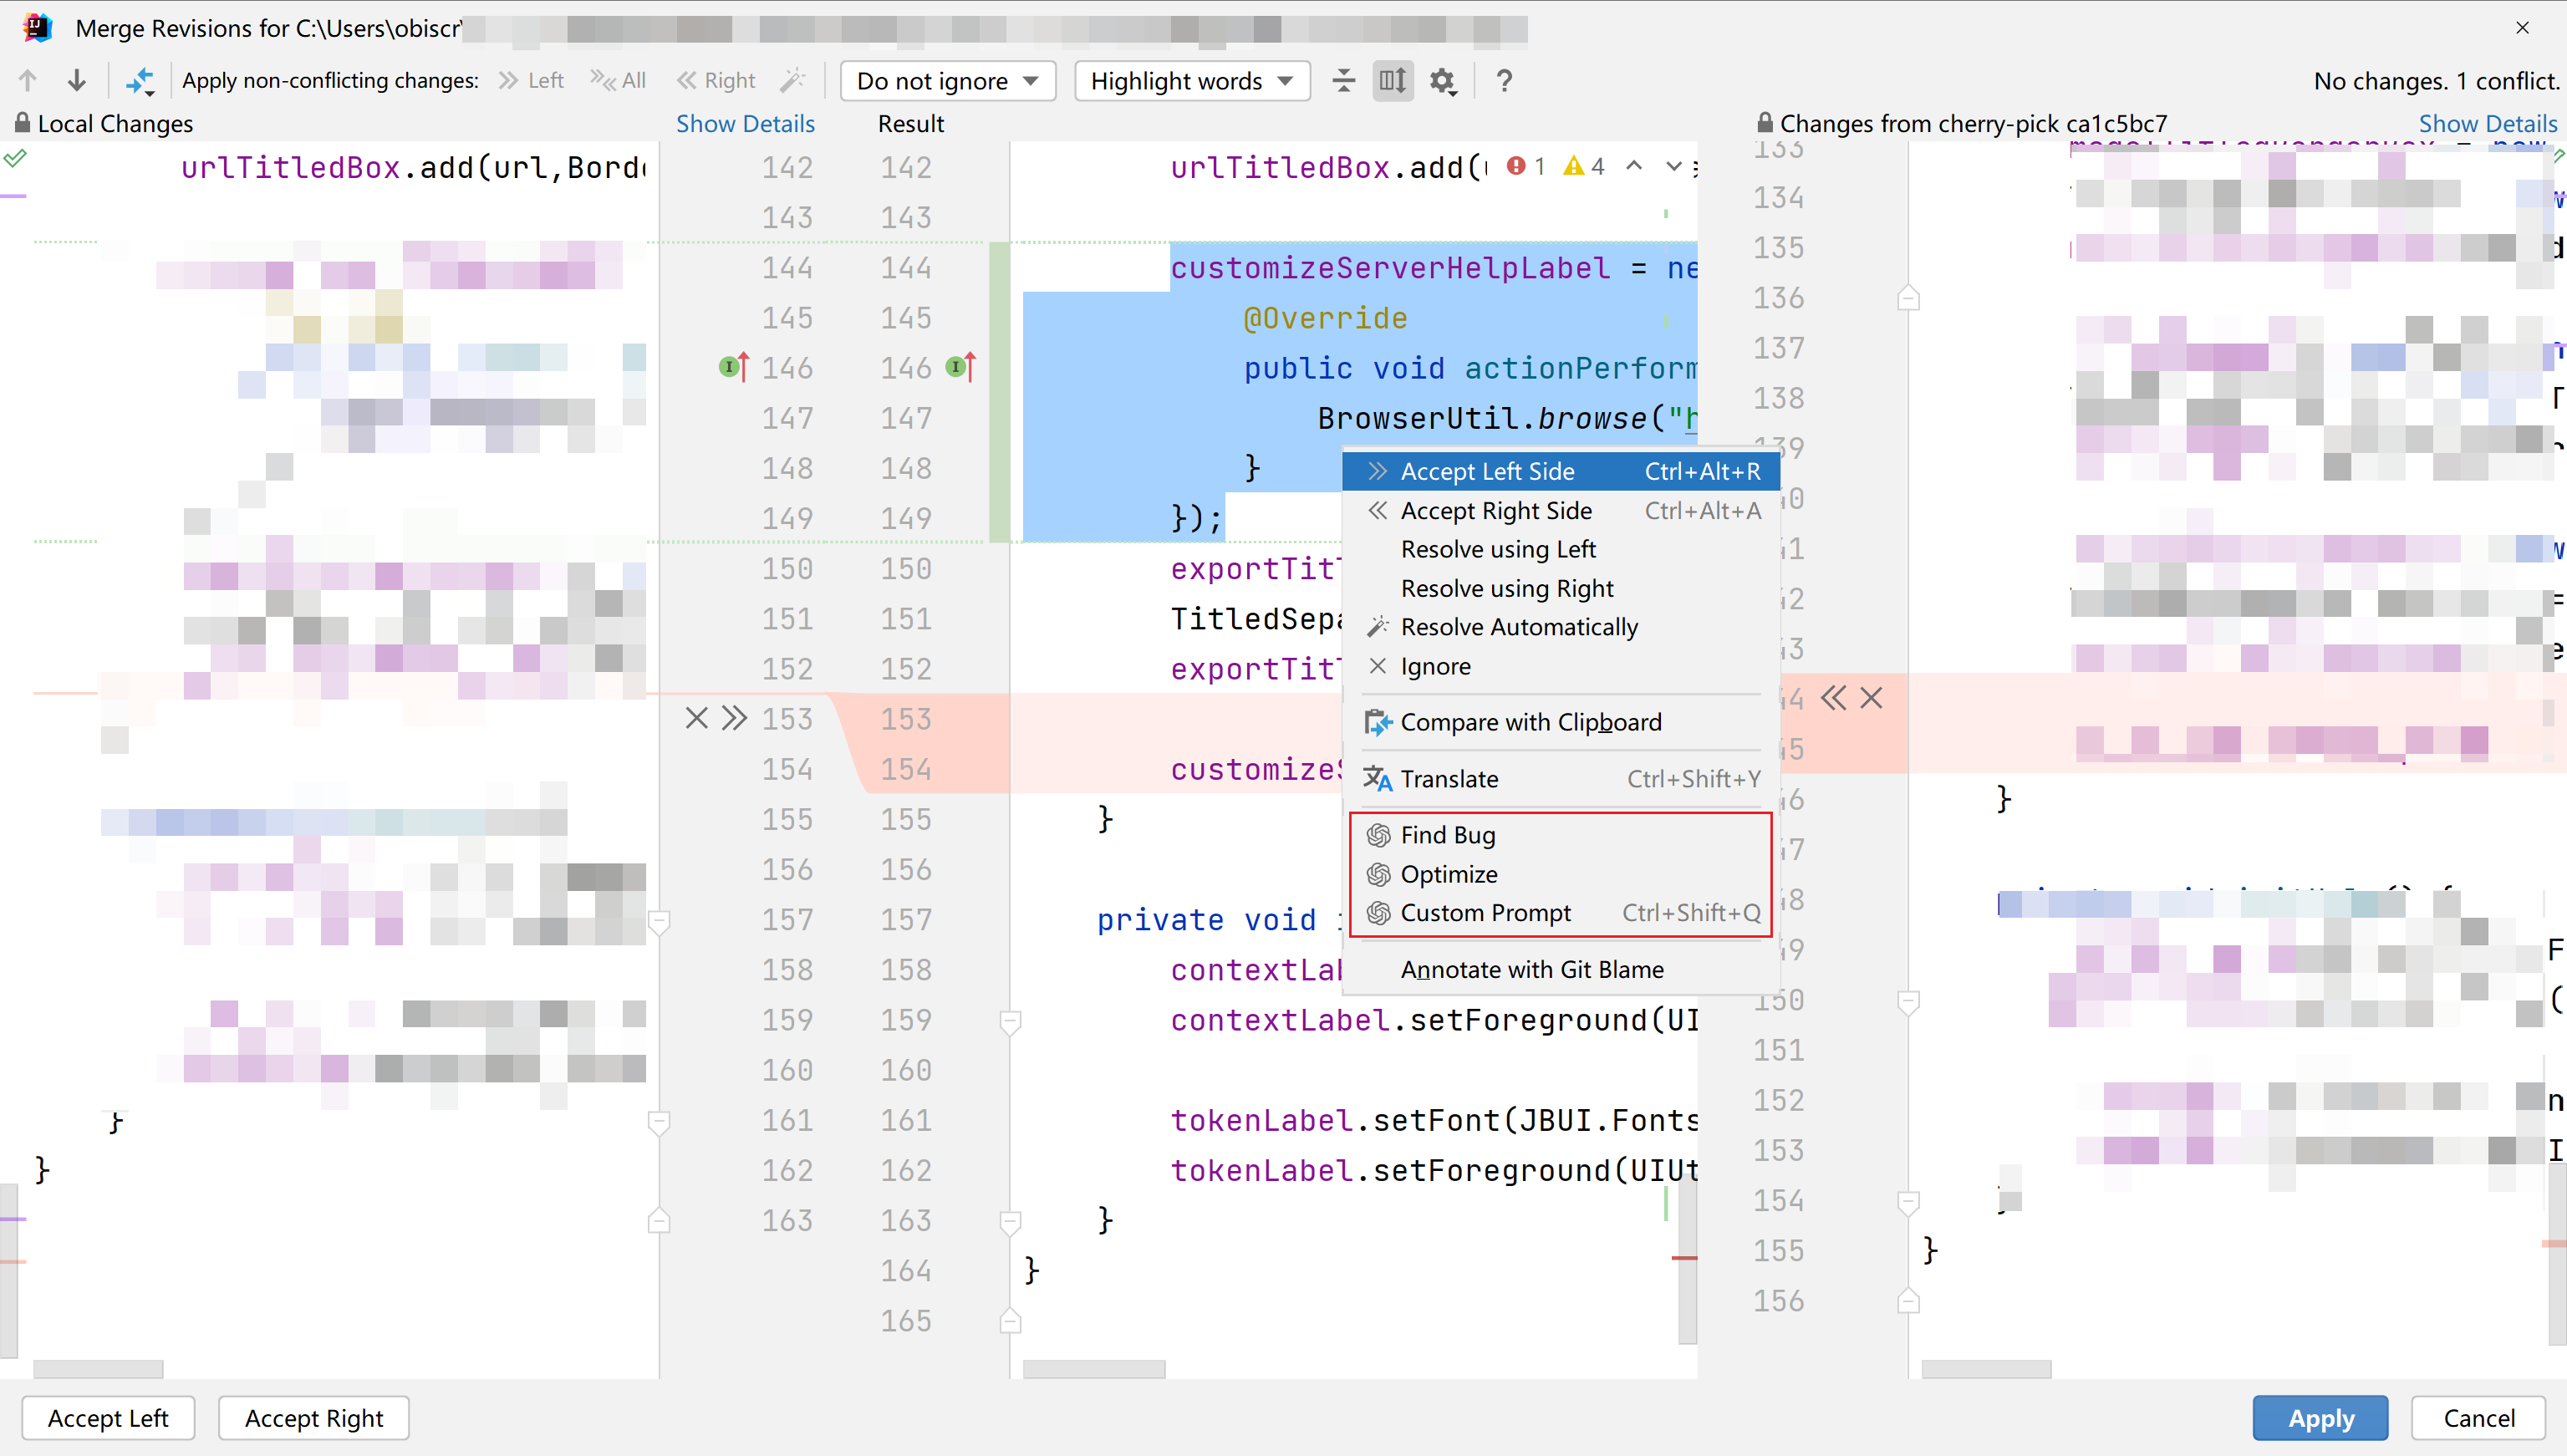Open the 'Do not ignore' whitespace dropdown
Viewport: 2567px width, 1456px height.
click(x=948, y=81)
